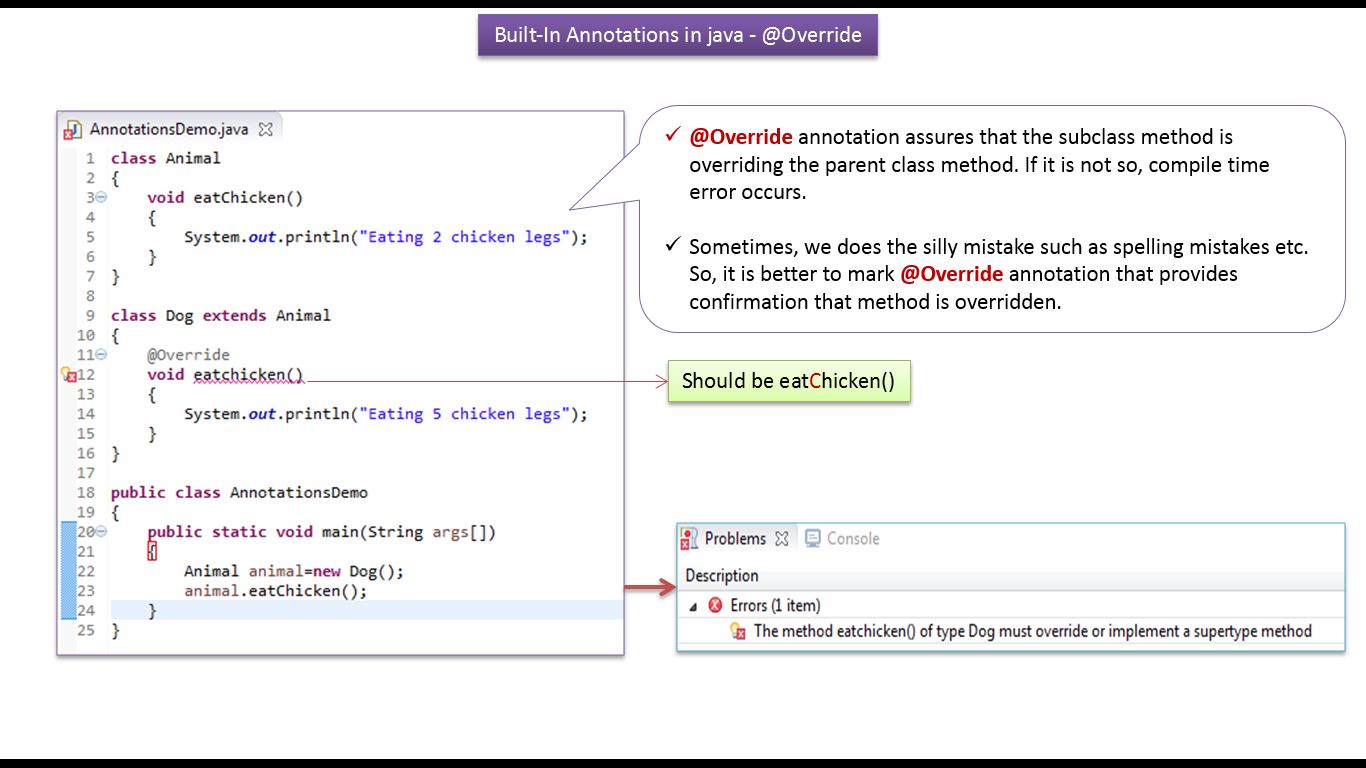Select the Errors (1 item) row
Viewport: 1366px width, 768px height.
pyautogui.click(x=1011, y=605)
